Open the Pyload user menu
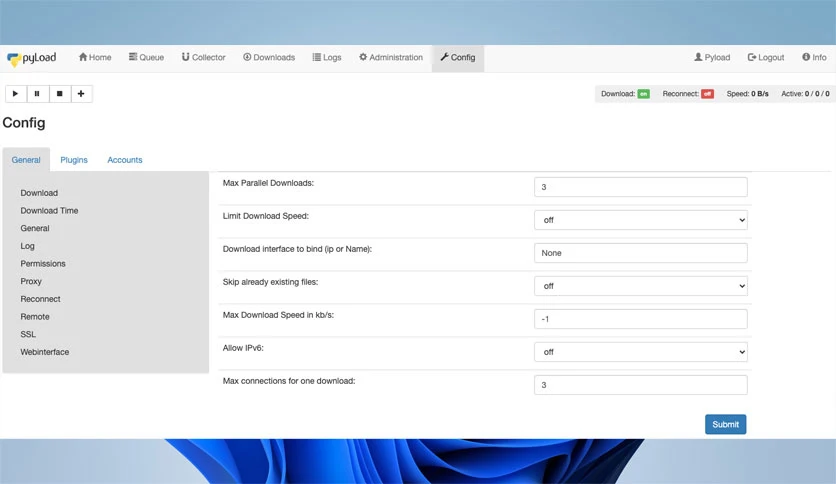836x484 pixels. click(x=712, y=58)
